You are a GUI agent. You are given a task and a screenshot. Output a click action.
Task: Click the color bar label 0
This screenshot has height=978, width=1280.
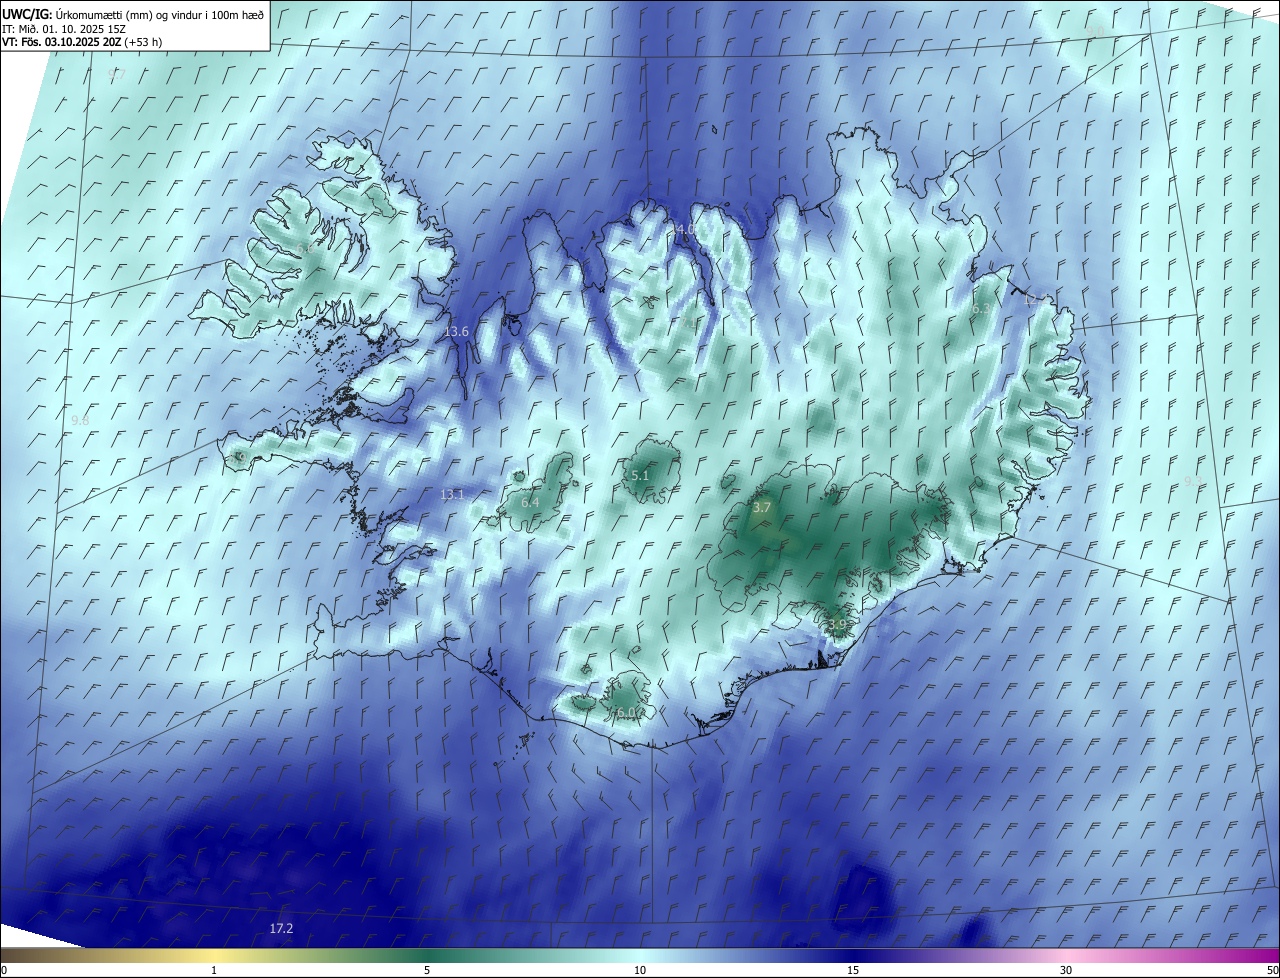pyautogui.click(x=4, y=970)
